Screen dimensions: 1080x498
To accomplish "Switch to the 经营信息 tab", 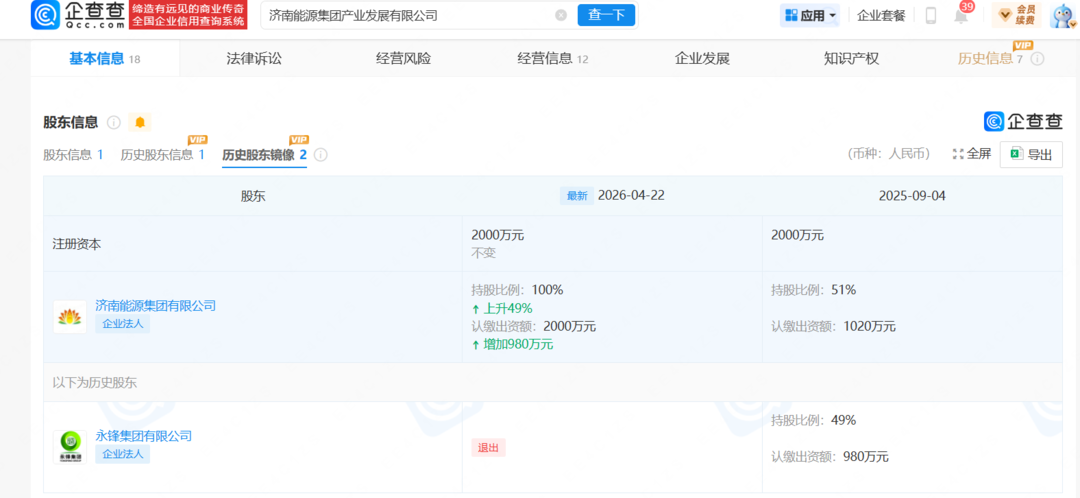I will click(x=552, y=59).
